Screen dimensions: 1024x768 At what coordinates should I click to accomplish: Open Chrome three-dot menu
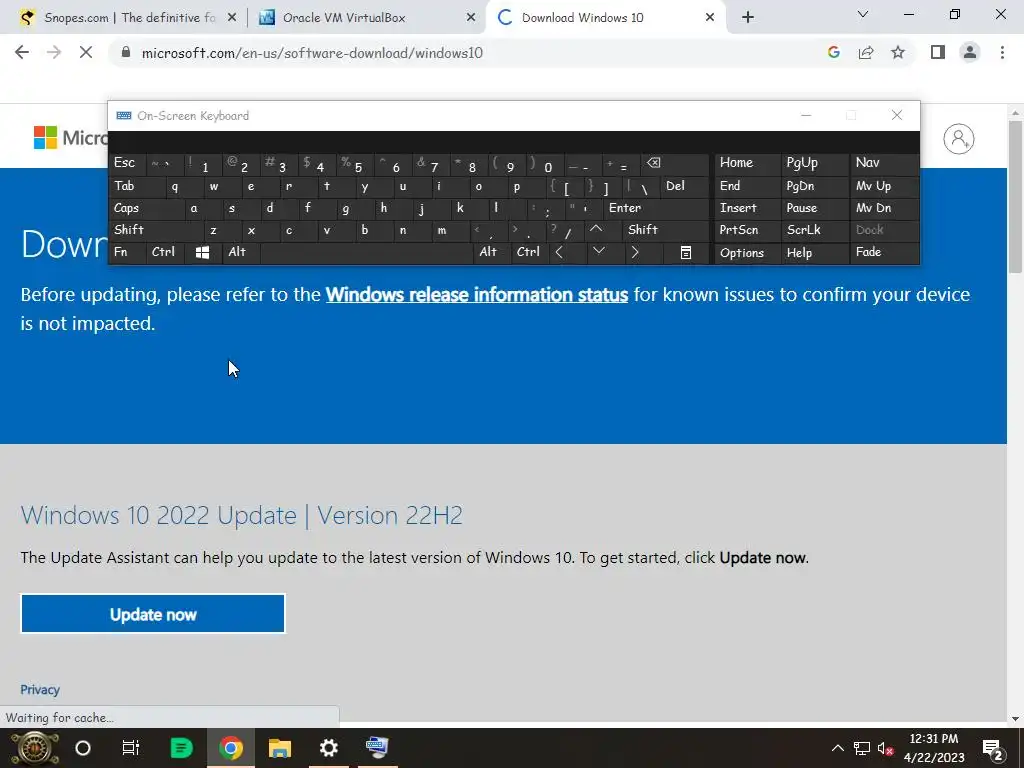coord(1002,52)
